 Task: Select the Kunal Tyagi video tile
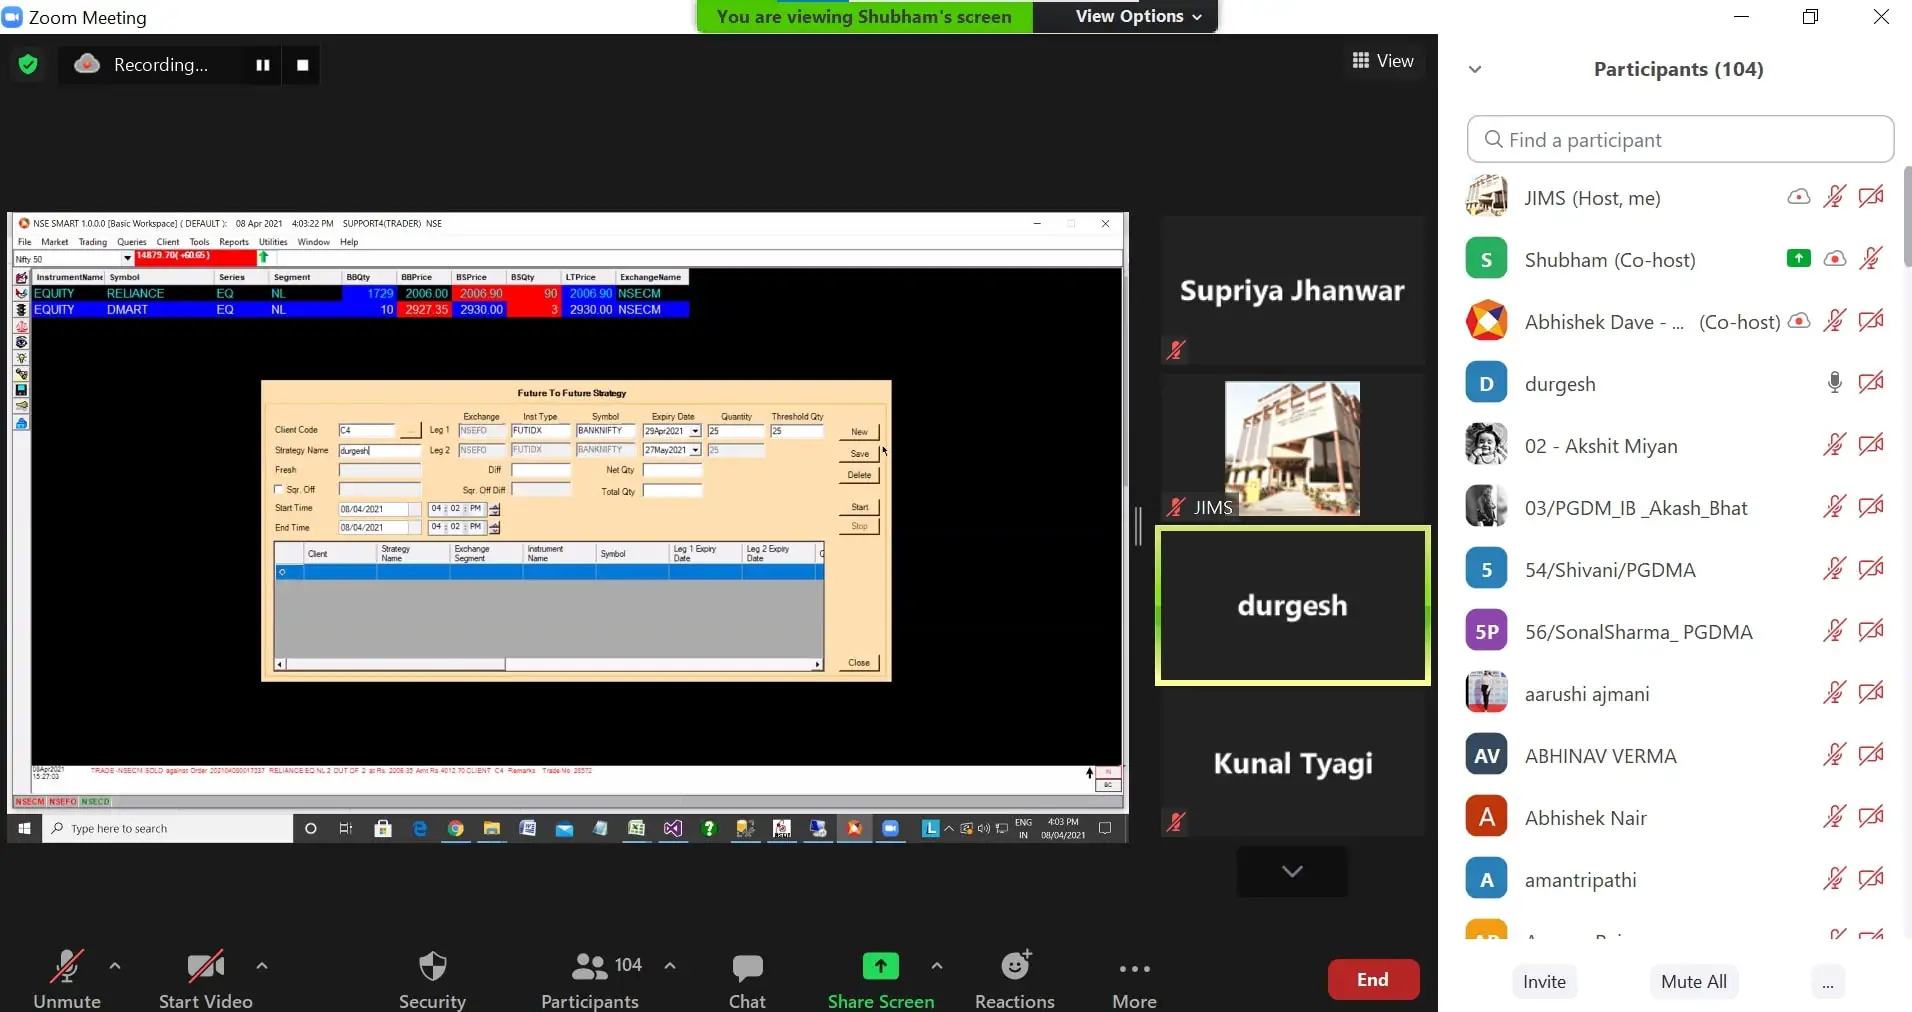(1292, 763)
